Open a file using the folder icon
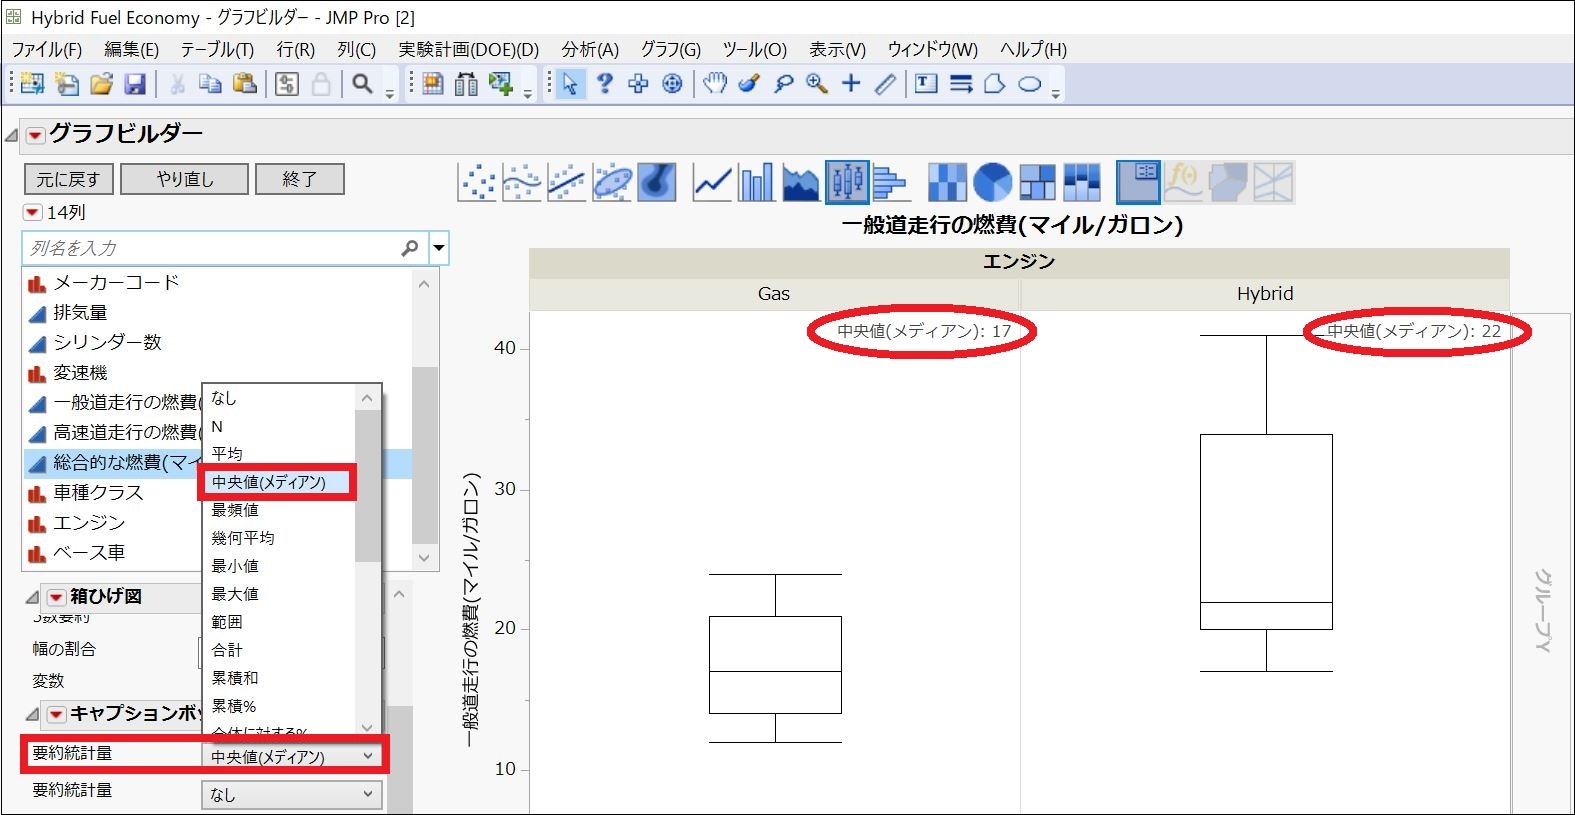1575x815 pixels. point(101,84)
